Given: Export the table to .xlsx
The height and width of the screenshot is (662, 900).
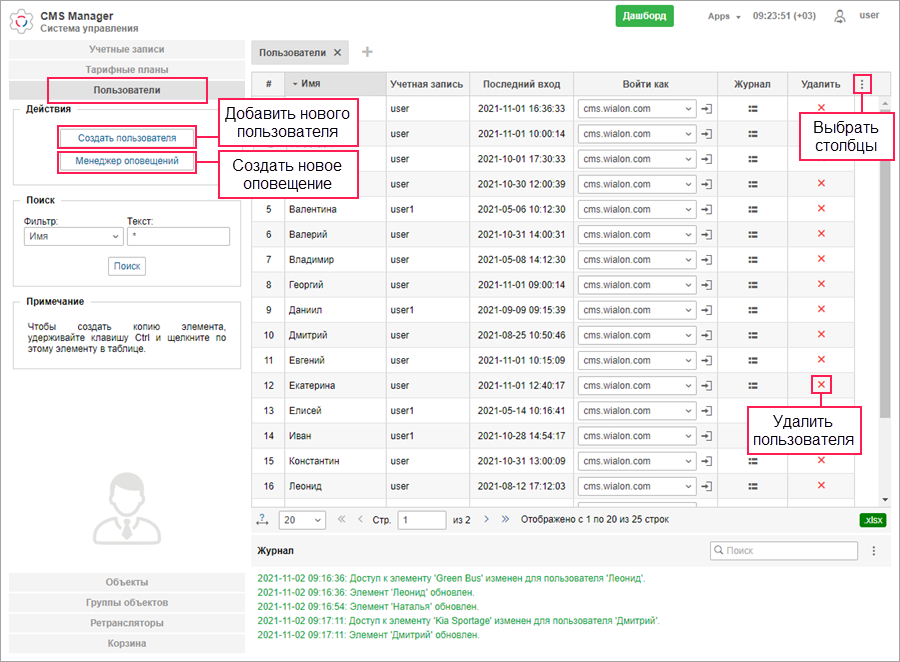Looking at the screenshot, I should pyautogui.click(x=872, y=520).
